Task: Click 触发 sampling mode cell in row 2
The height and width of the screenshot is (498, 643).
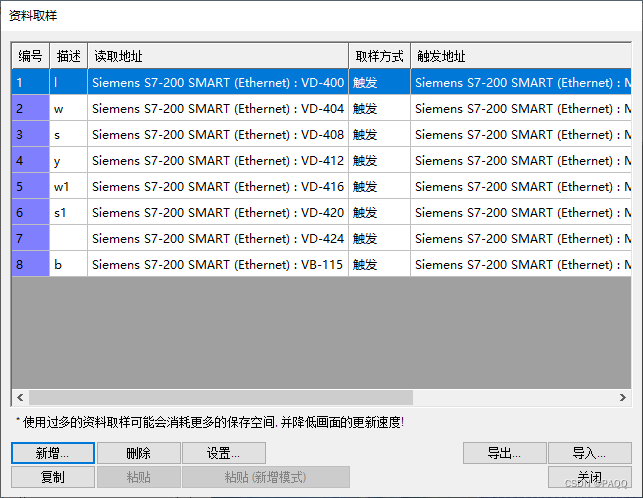Action: click(380, 108)
